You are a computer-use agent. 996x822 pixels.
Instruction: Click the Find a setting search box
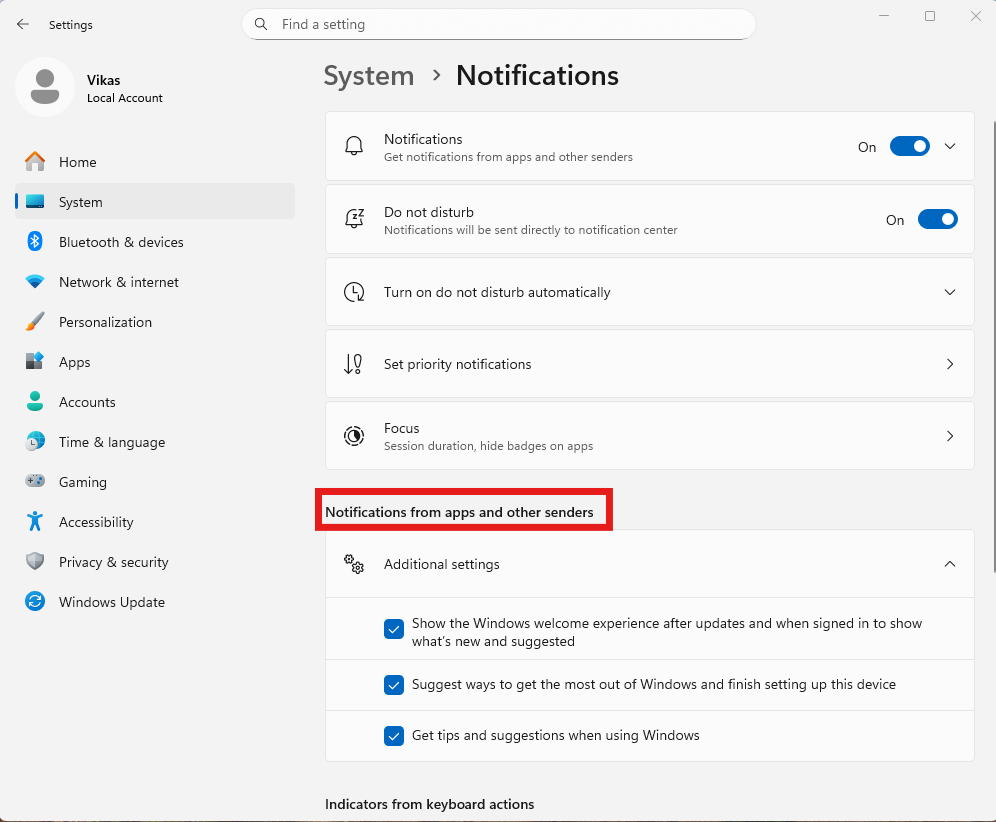coord(498,24)
